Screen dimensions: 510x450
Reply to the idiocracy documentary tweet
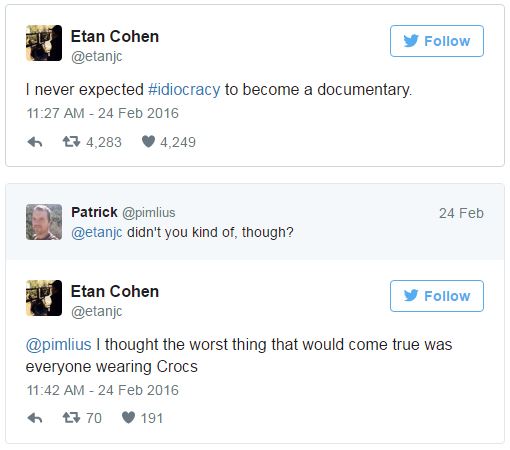(35, 142)
